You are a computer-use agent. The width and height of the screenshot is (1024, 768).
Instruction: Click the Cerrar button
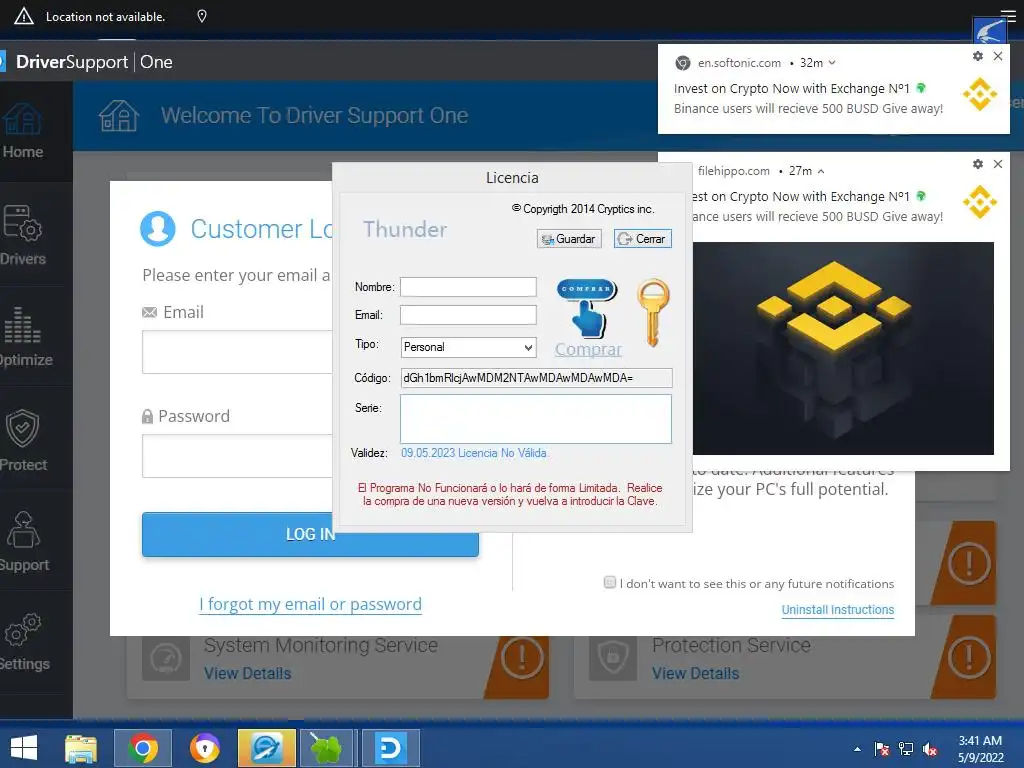(643, 239)
